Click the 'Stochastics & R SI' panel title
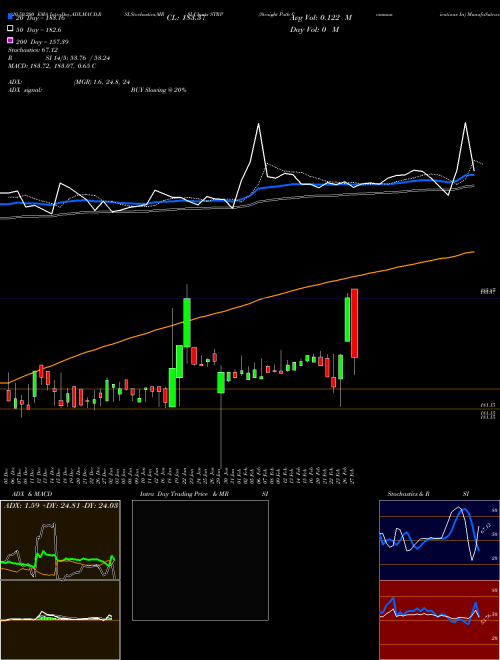The height and width of the screenshot is (660, 500). [x=428, y=494]
